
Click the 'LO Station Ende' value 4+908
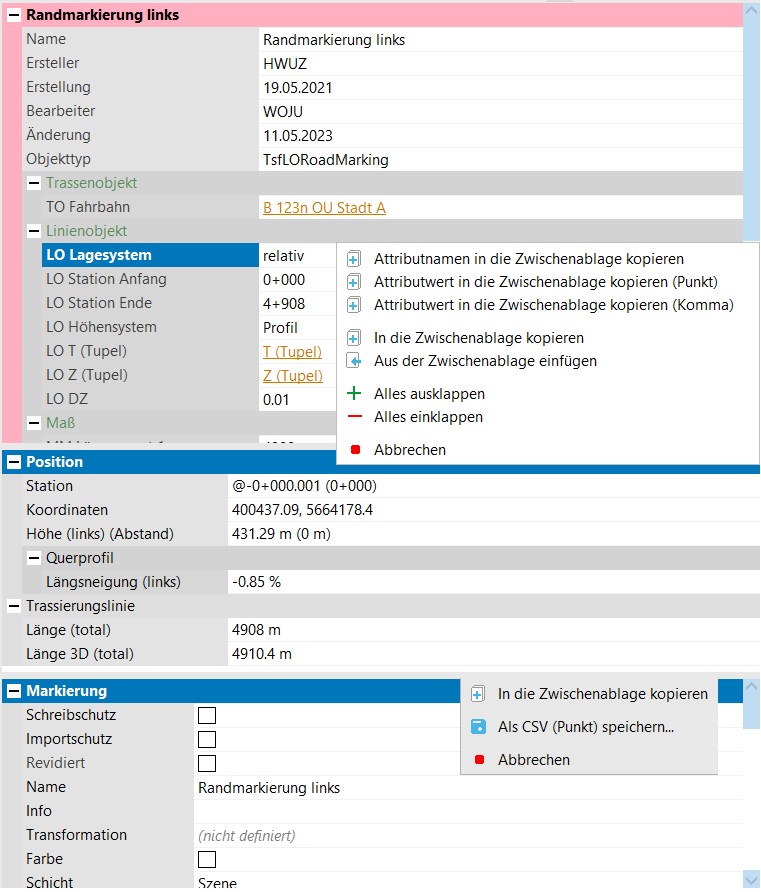point(284,304)
